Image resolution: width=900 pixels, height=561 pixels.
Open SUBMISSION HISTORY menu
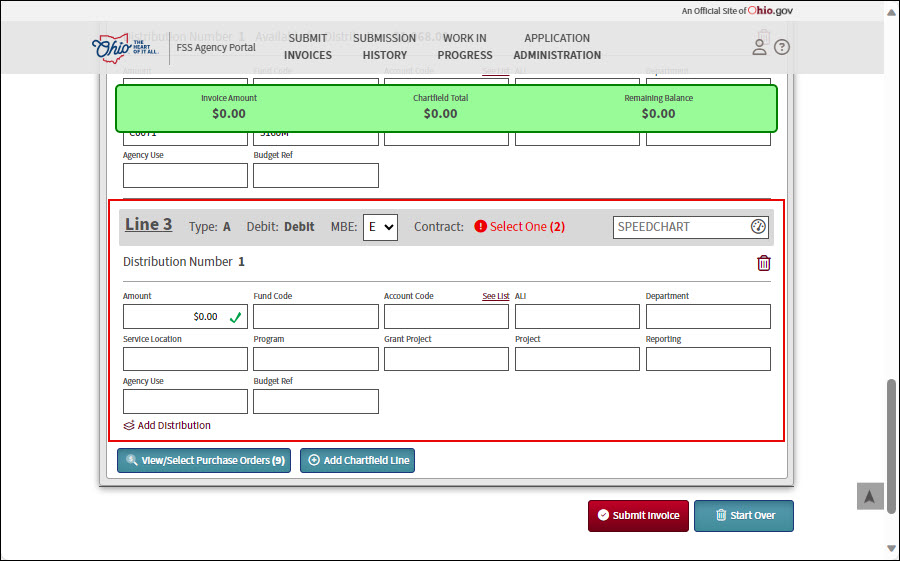click(385, 47)
